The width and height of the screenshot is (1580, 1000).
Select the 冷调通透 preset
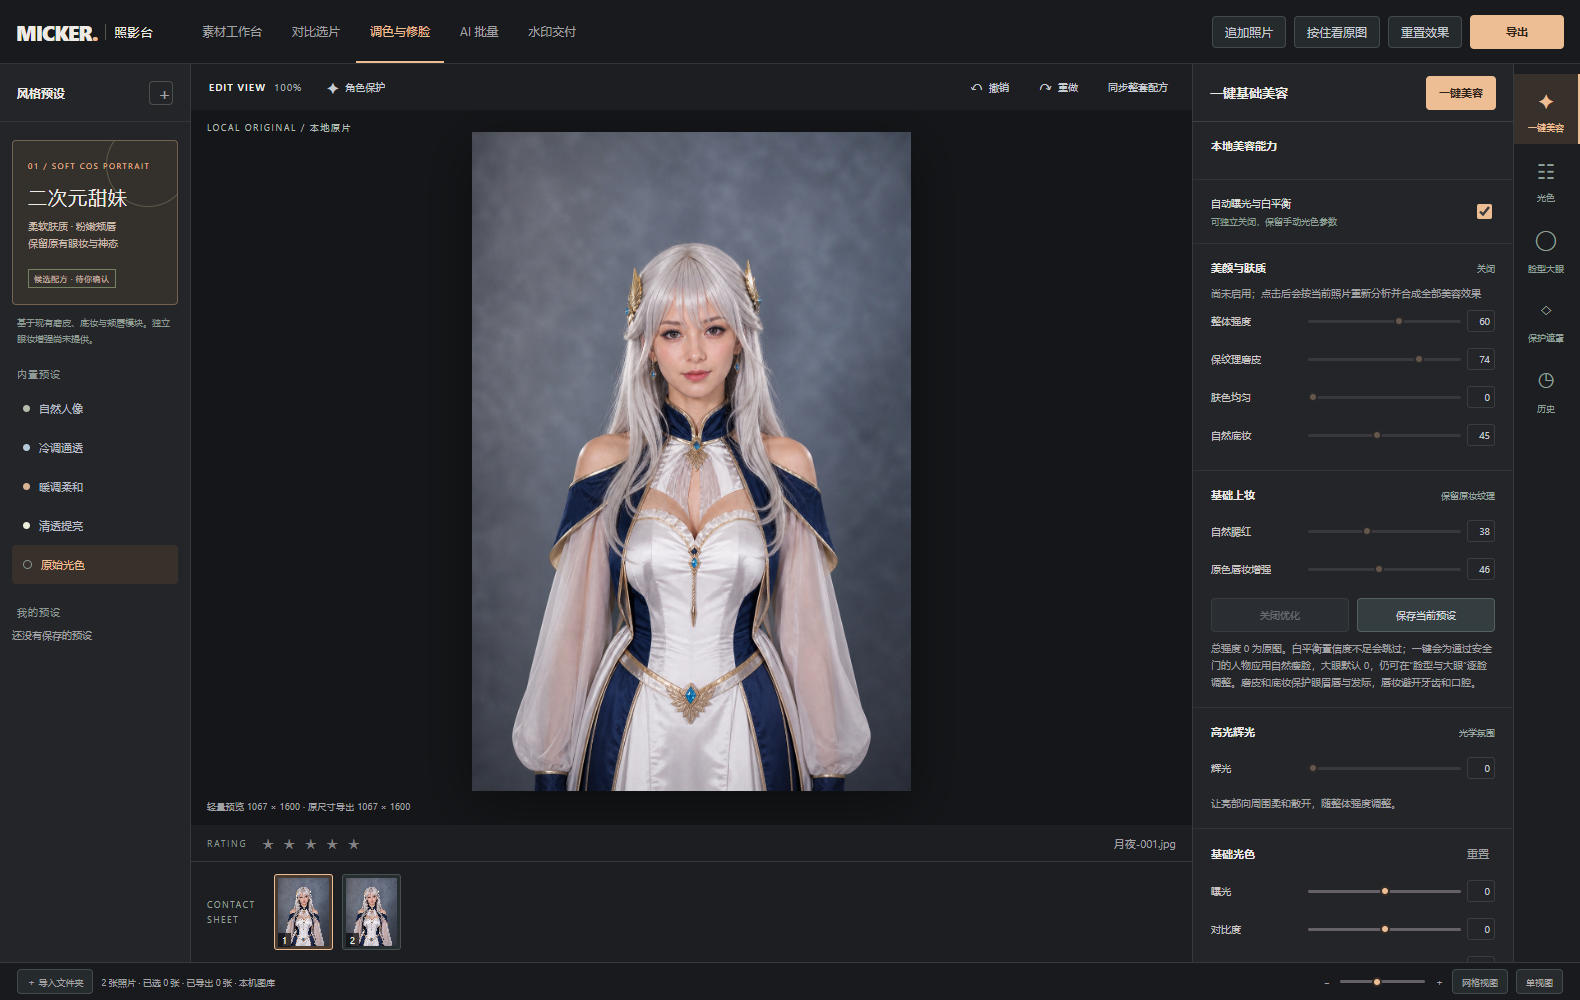tap(95, 448)
